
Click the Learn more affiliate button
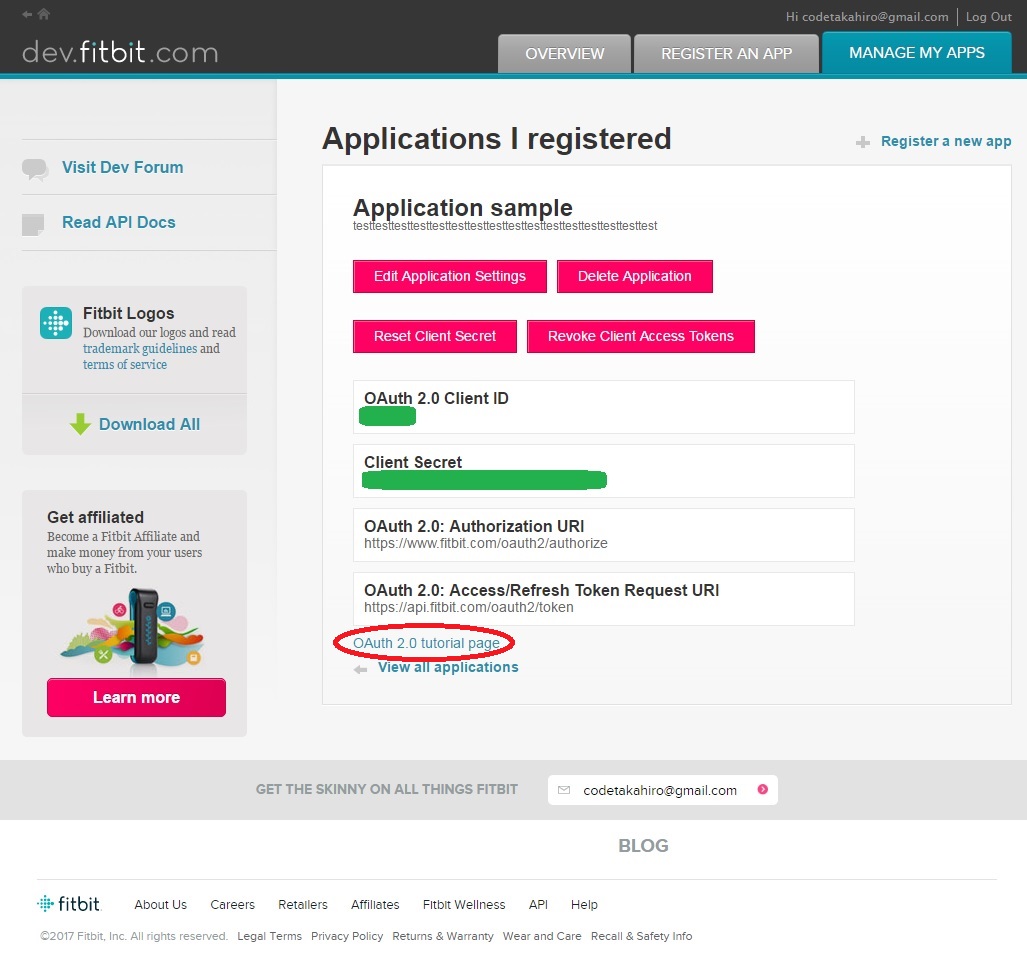(x=136, y=697)
